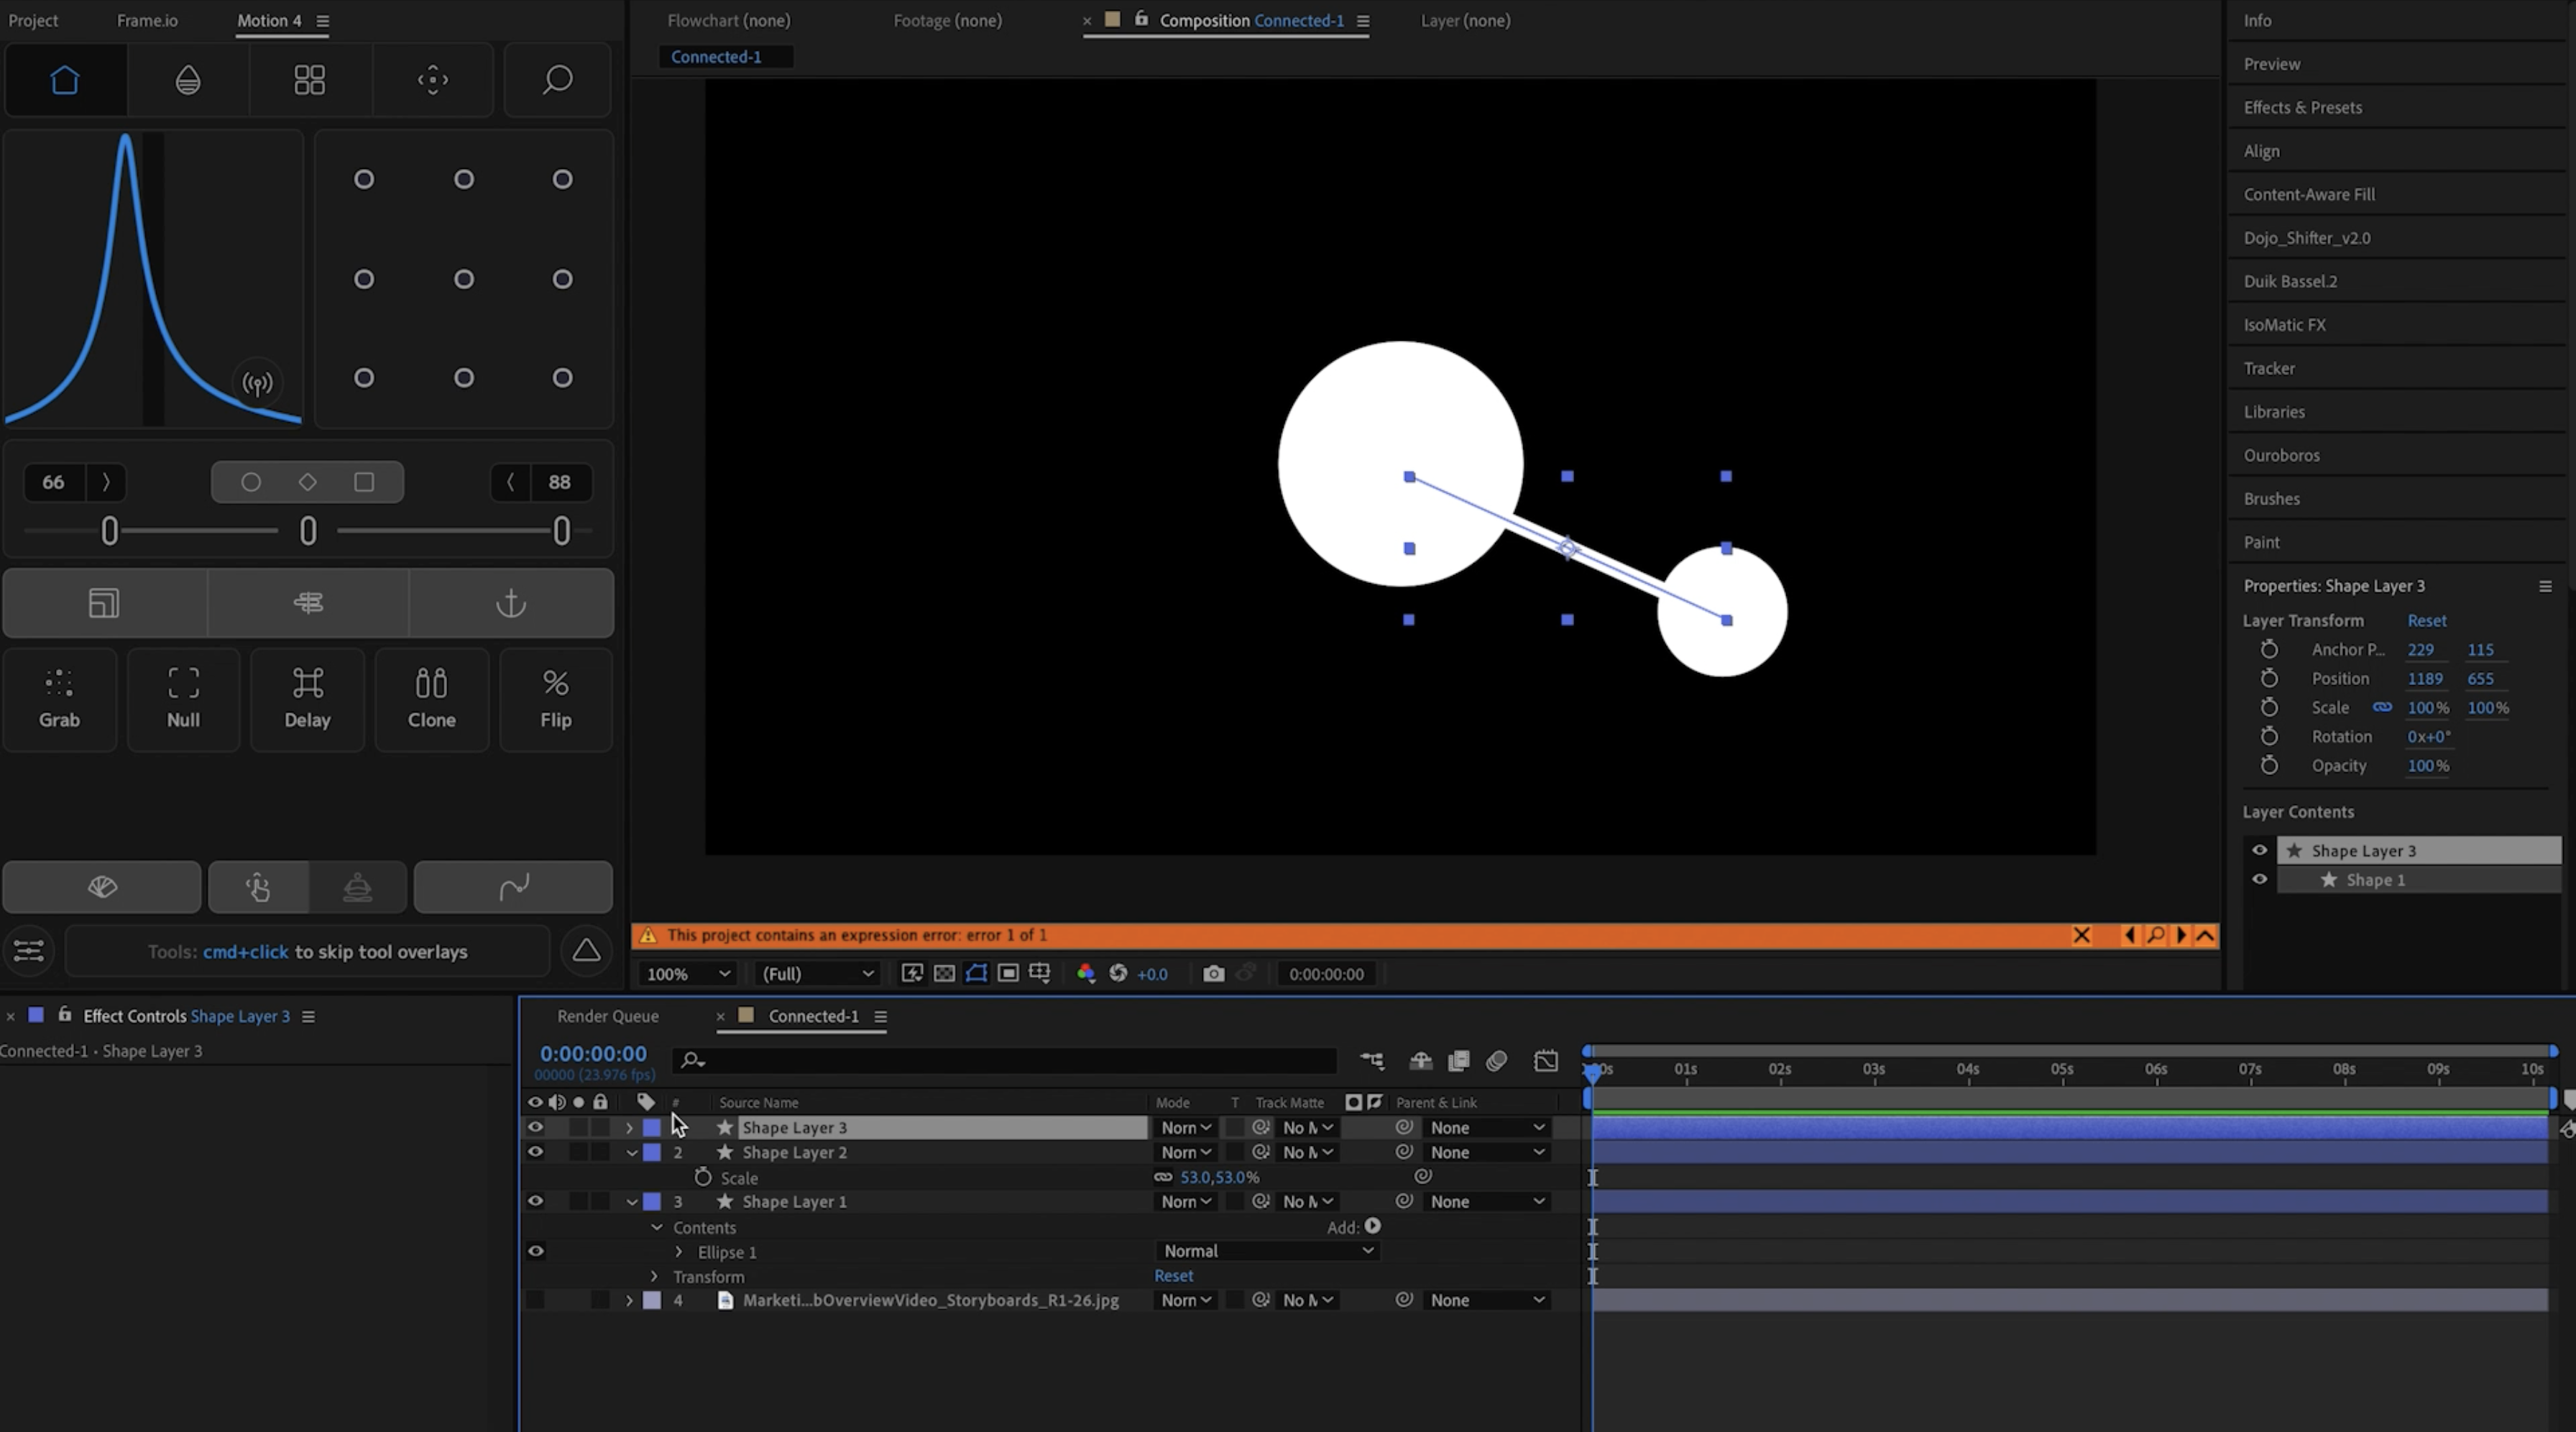Expand the Ellipse 1 group
Viewport: 2576px width, 1432px height.
[679, 1252]
